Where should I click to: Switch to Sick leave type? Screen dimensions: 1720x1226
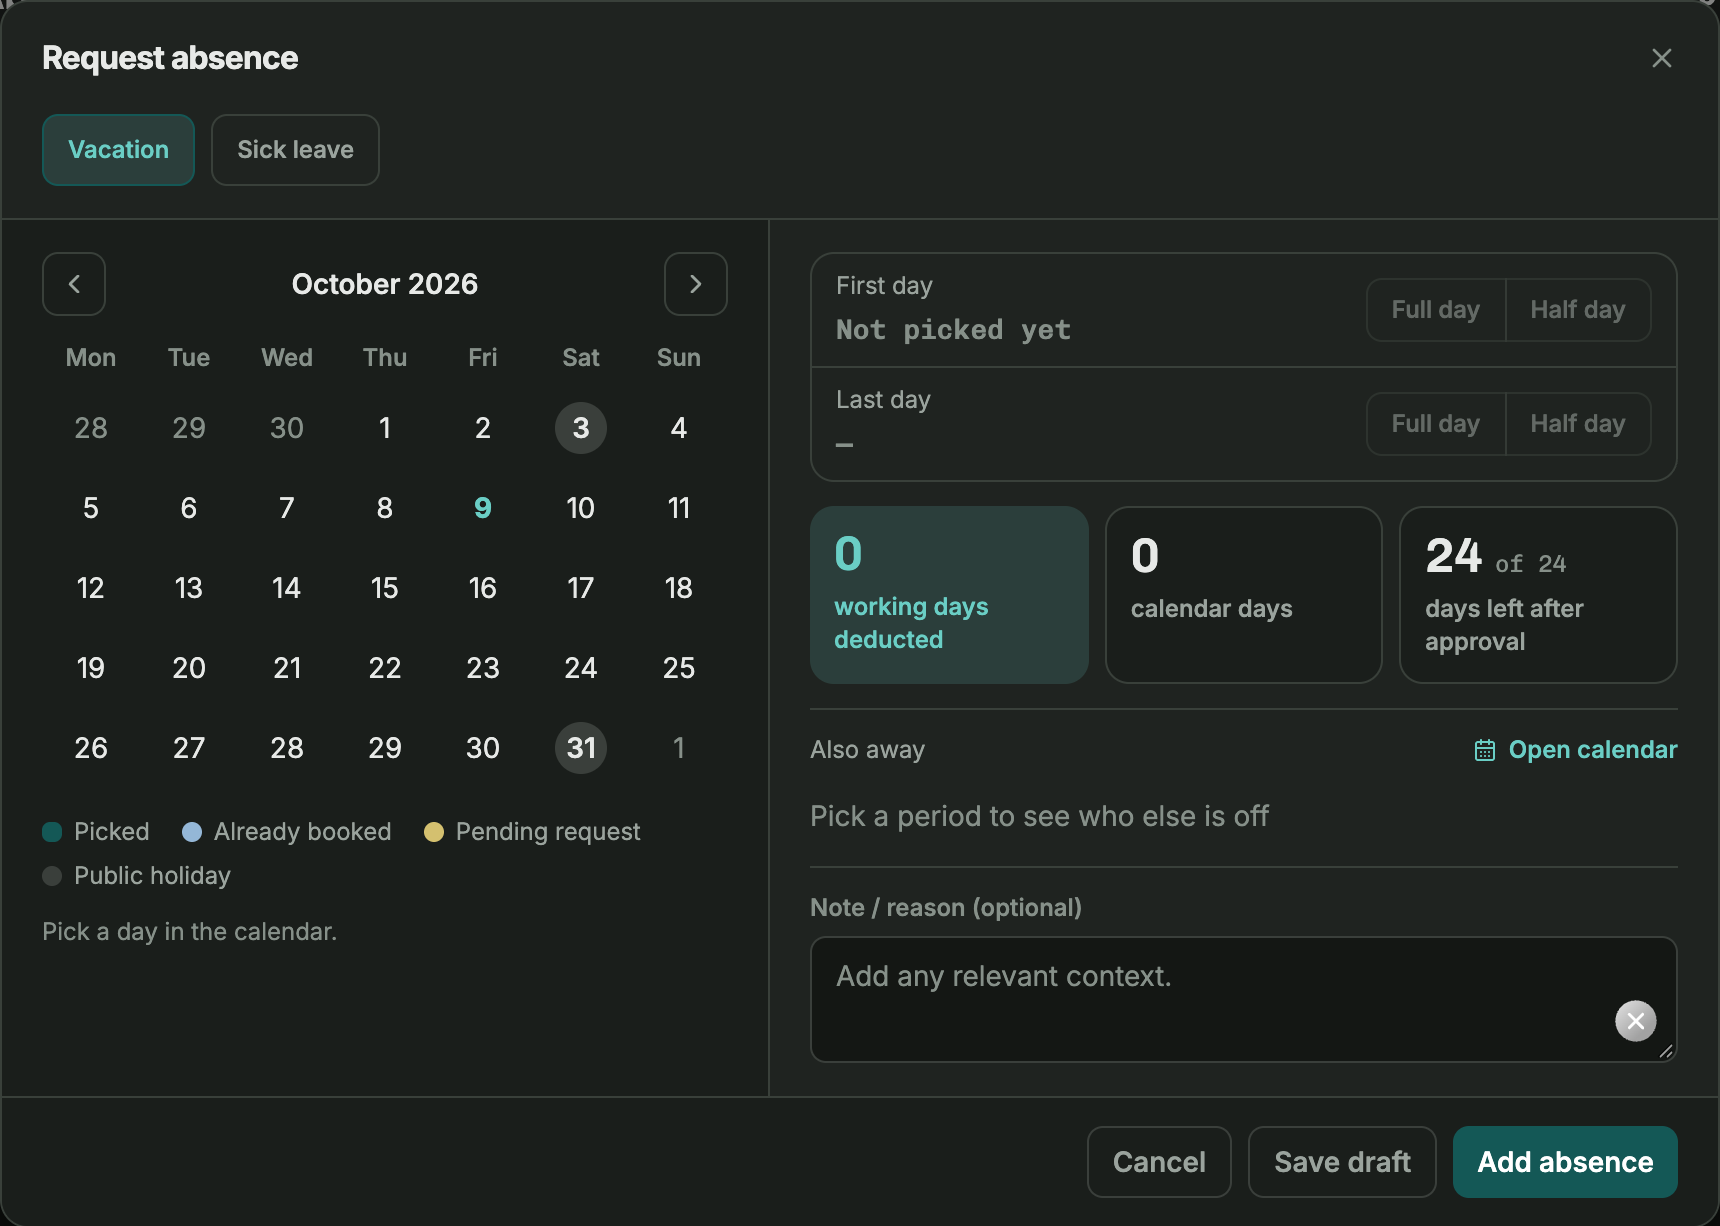click(x=295, y=150)
